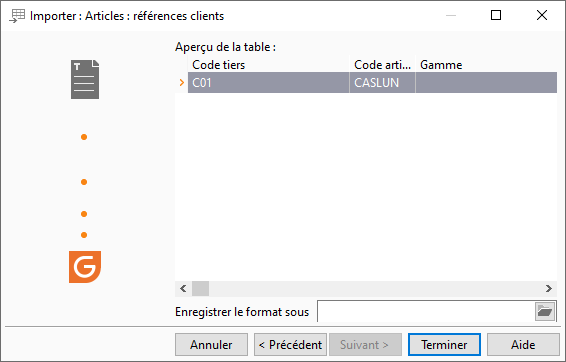Click the horizontal scrollbar right arrow
Image resolution: width=566 pixels, height=362 pixels.
549,288
